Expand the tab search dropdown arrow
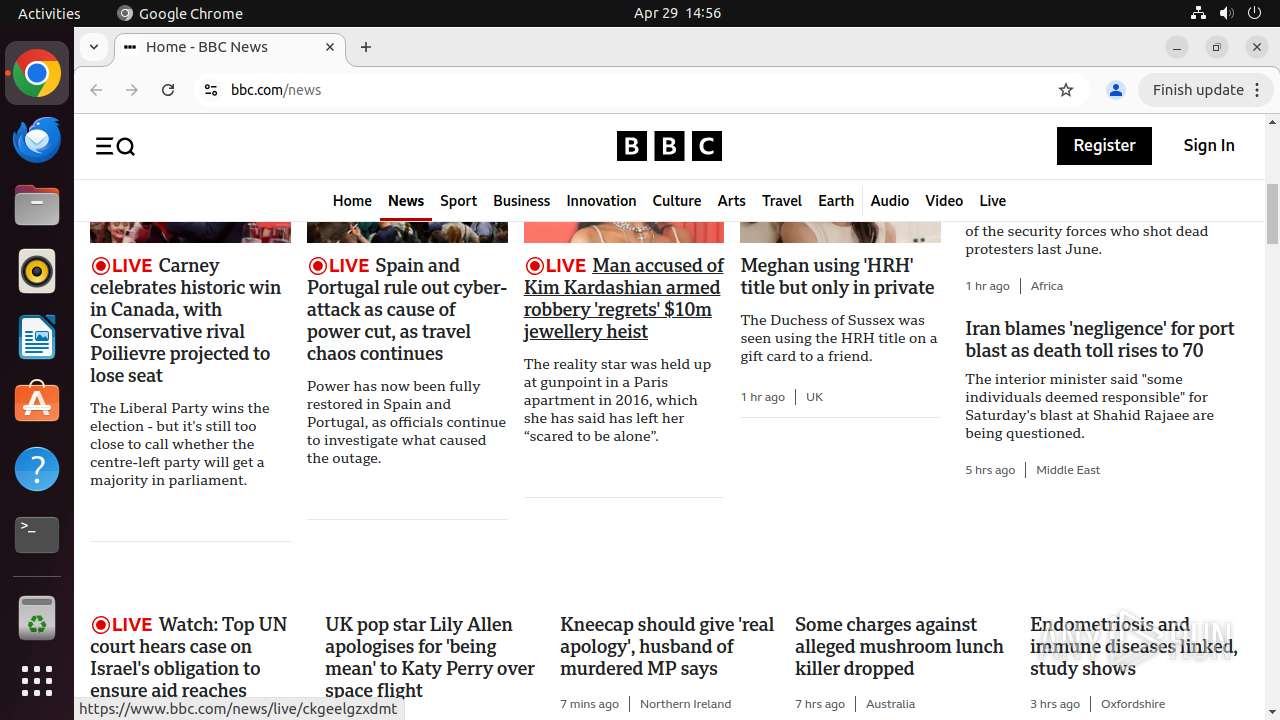Screen dimensions: 1280x720 coord(93,47)
